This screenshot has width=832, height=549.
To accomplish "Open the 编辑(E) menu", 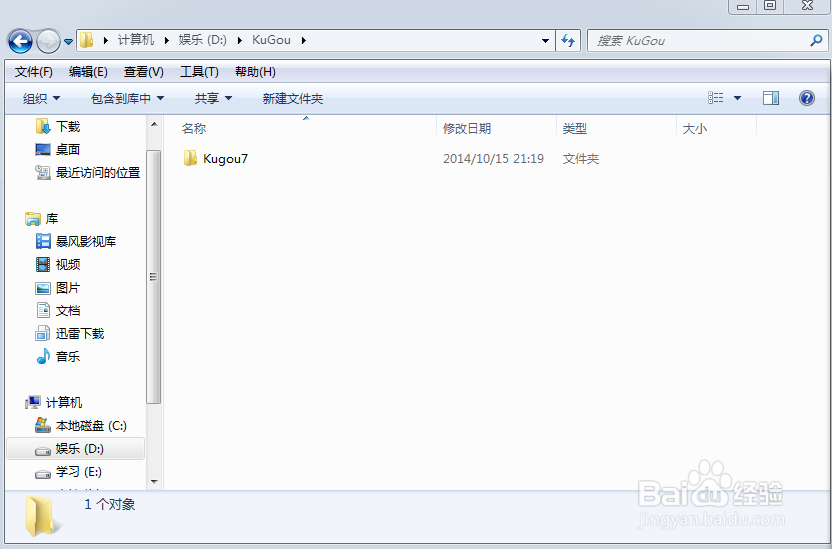I will click(x=88, y=72).
